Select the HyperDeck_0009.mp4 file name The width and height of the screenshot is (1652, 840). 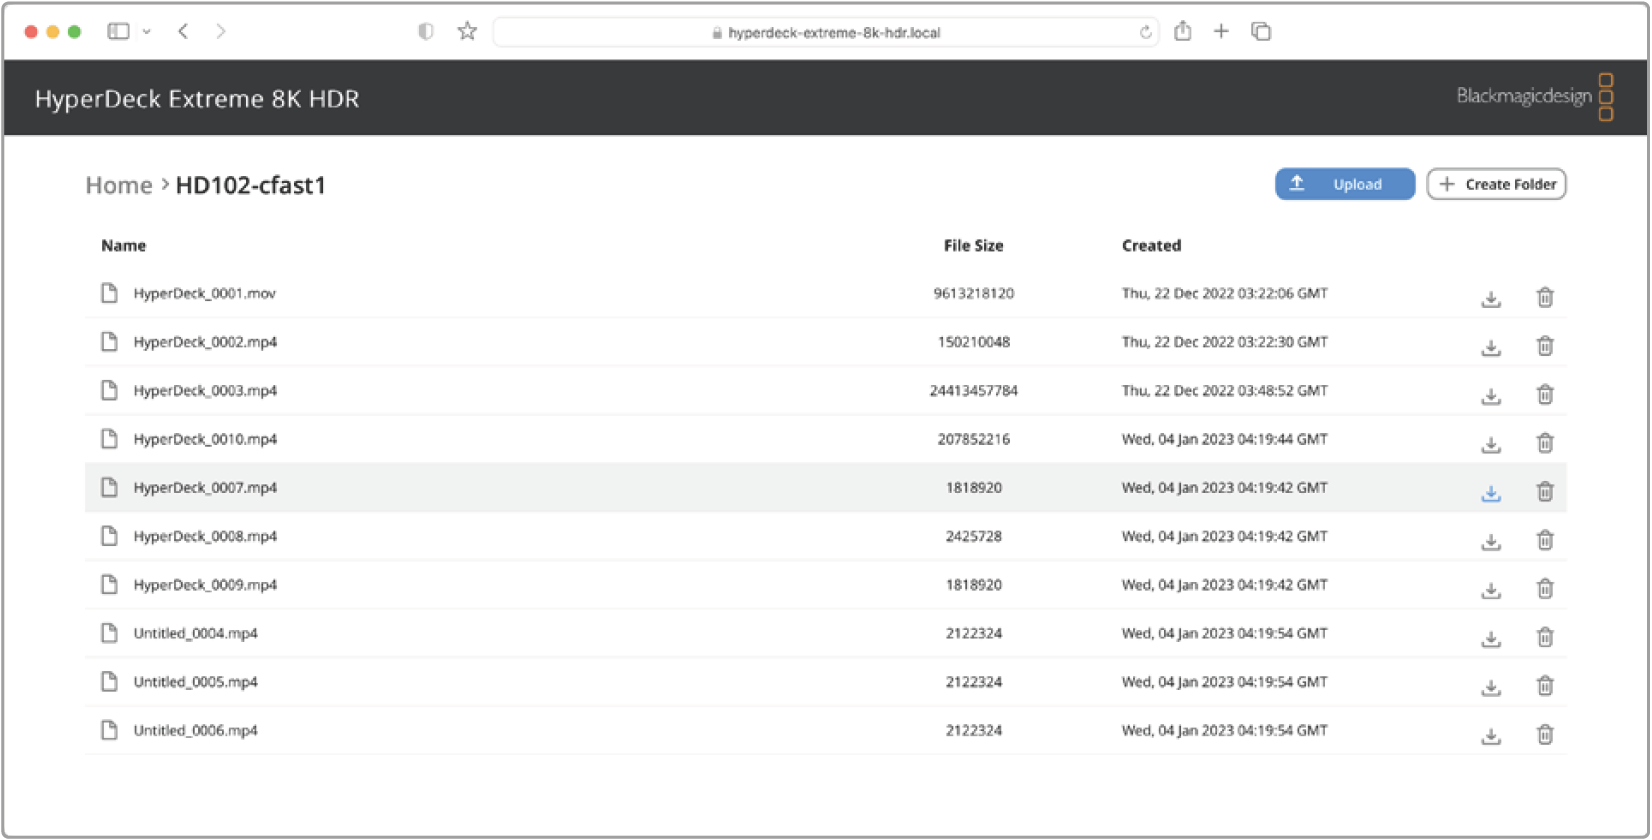click(x=205, y=585)
